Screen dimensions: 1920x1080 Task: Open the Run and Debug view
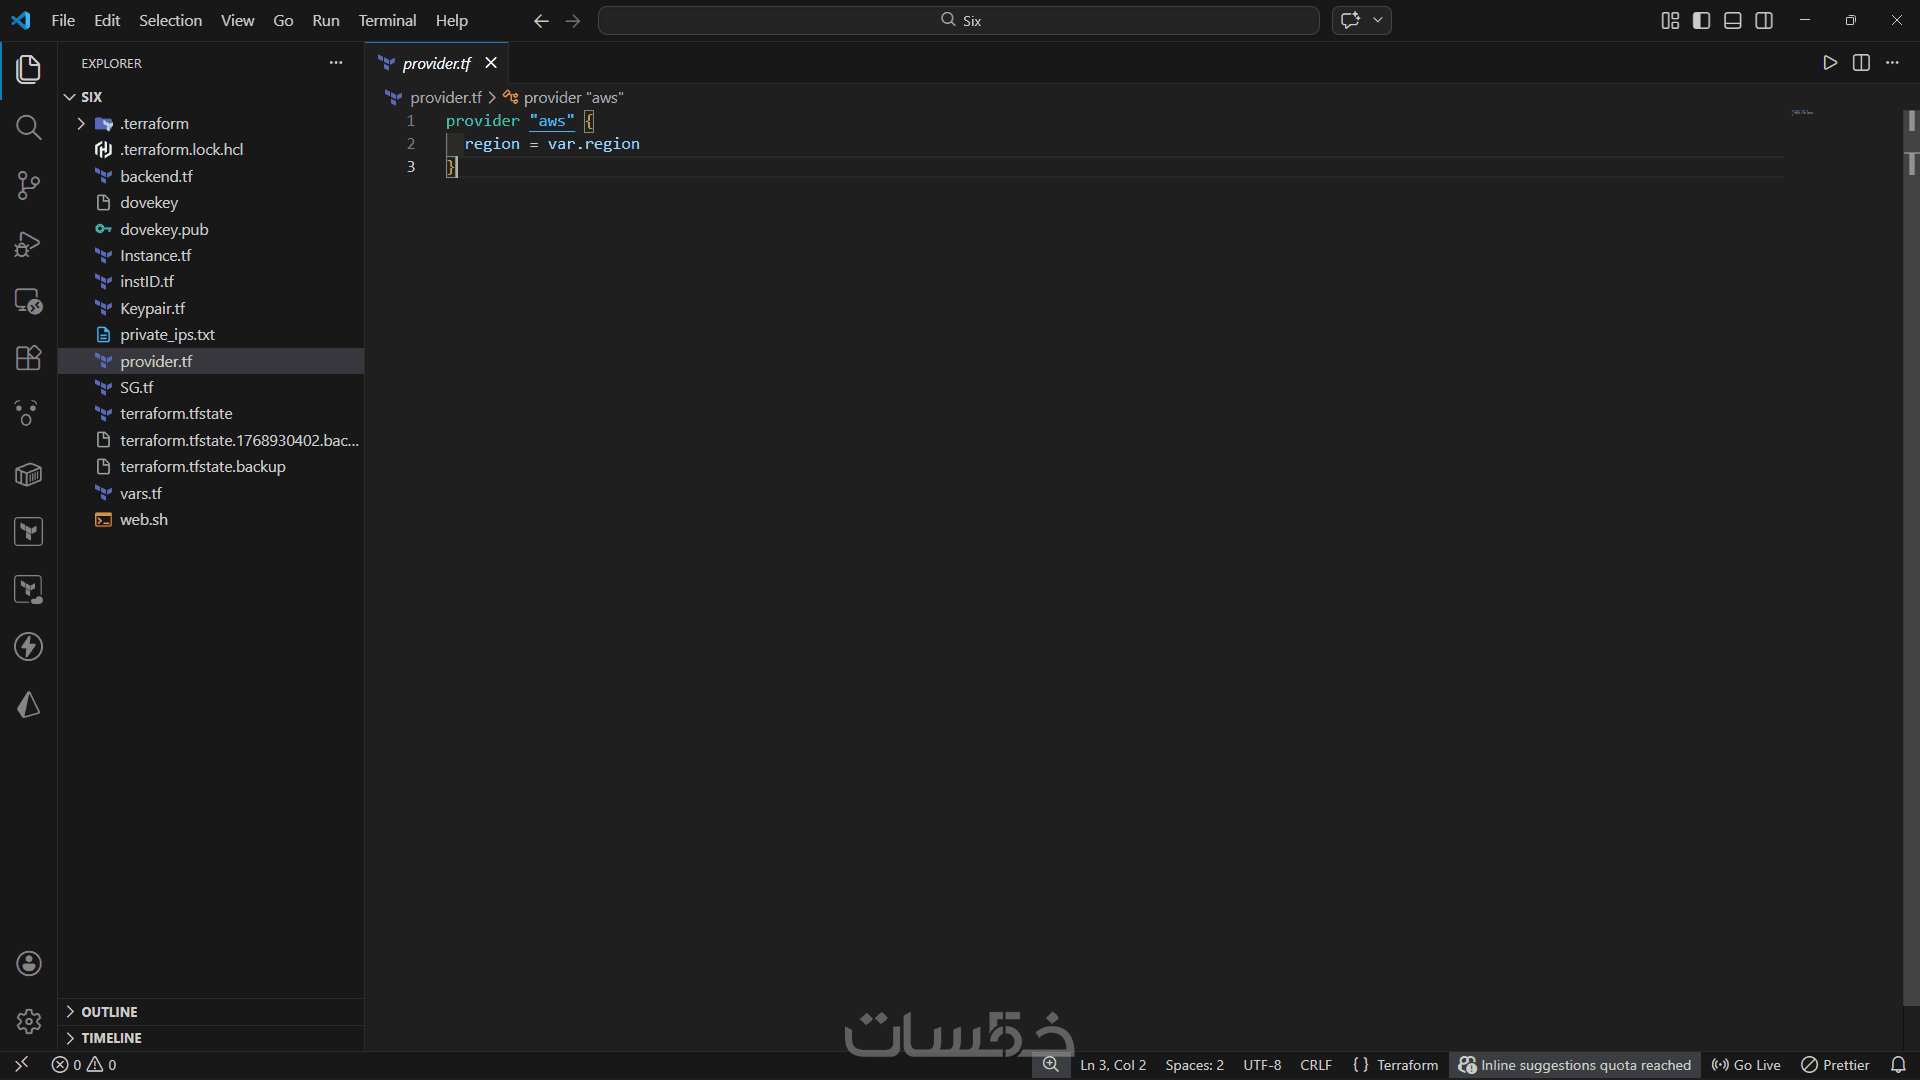coord(28,243)
